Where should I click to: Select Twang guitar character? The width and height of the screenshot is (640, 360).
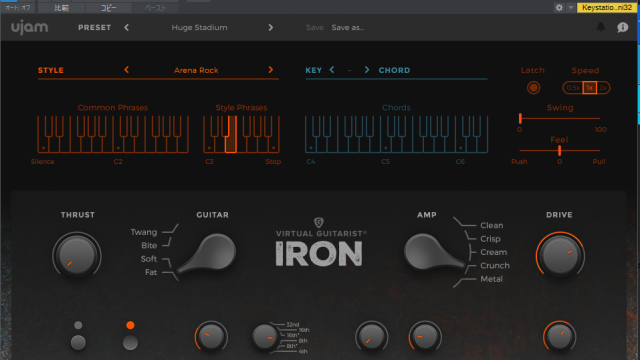coord(144,232)
